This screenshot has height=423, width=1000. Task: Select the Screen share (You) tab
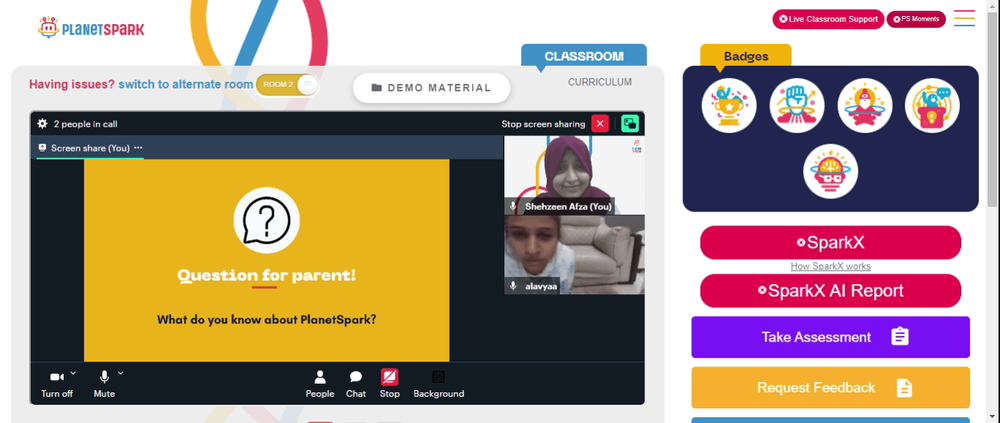pos(90,148)
